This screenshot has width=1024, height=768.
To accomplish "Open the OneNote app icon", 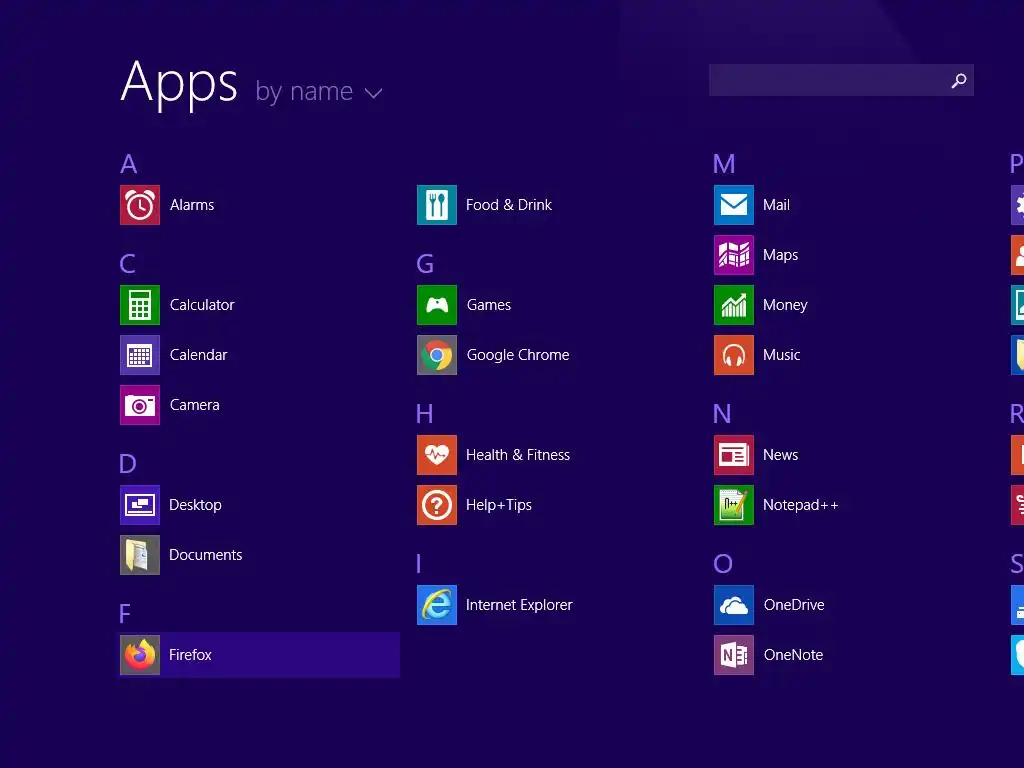I will coord(734,655).
